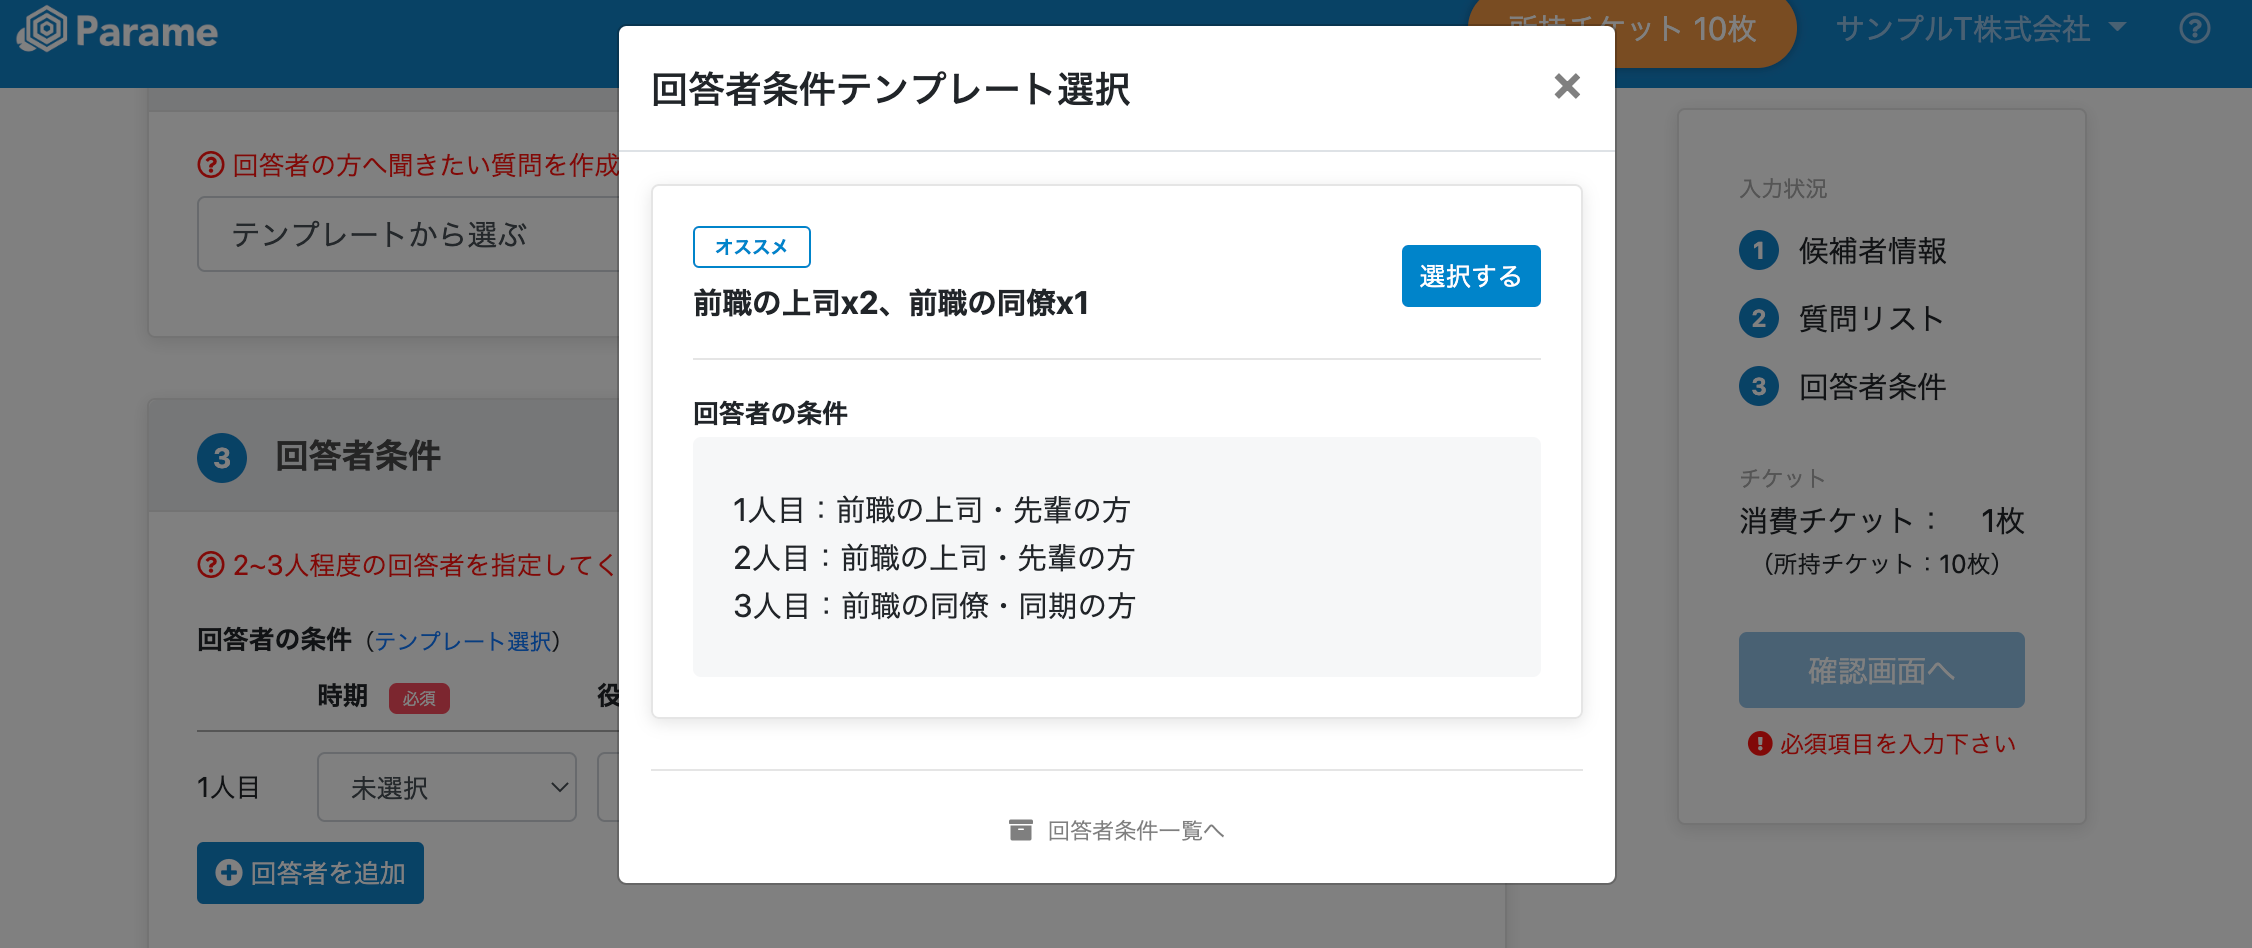
Task: Go to step 3 回答者条件 in sidebar
Action: [x=1871, y=387]
